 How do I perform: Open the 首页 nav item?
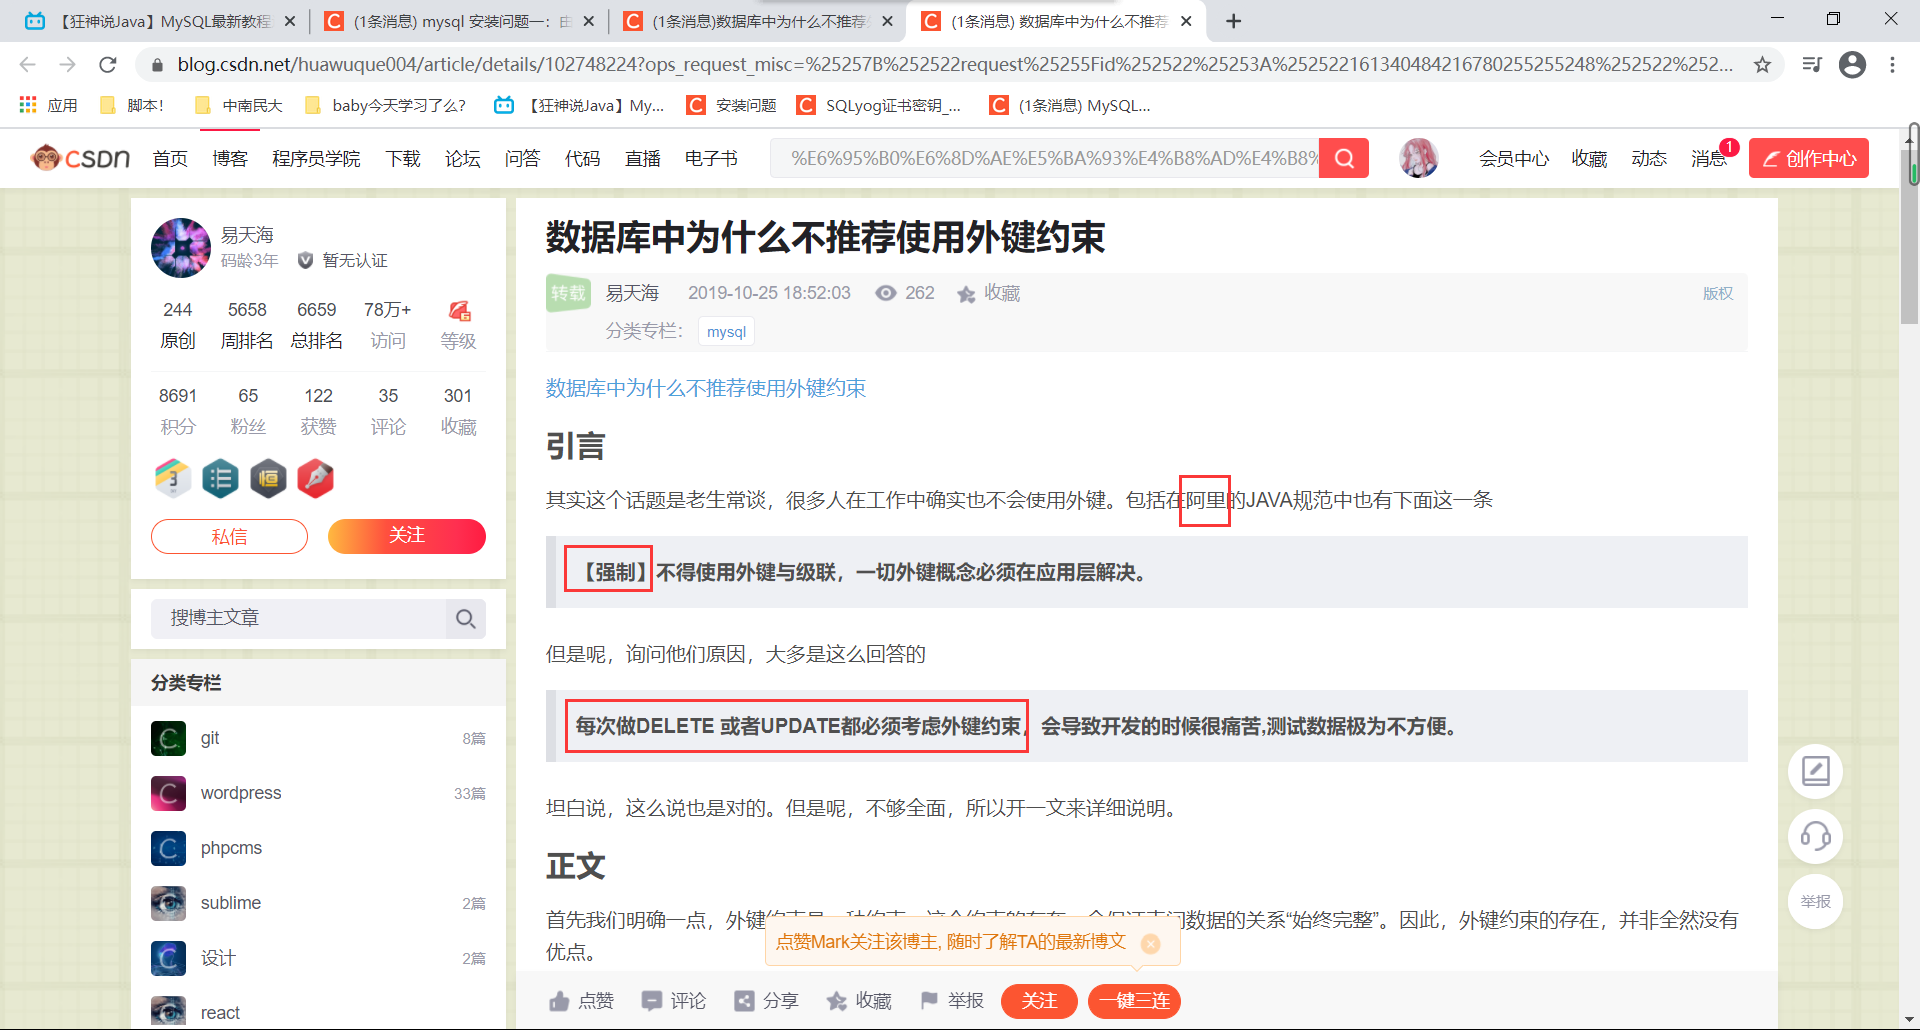click(x=170, y=158)
